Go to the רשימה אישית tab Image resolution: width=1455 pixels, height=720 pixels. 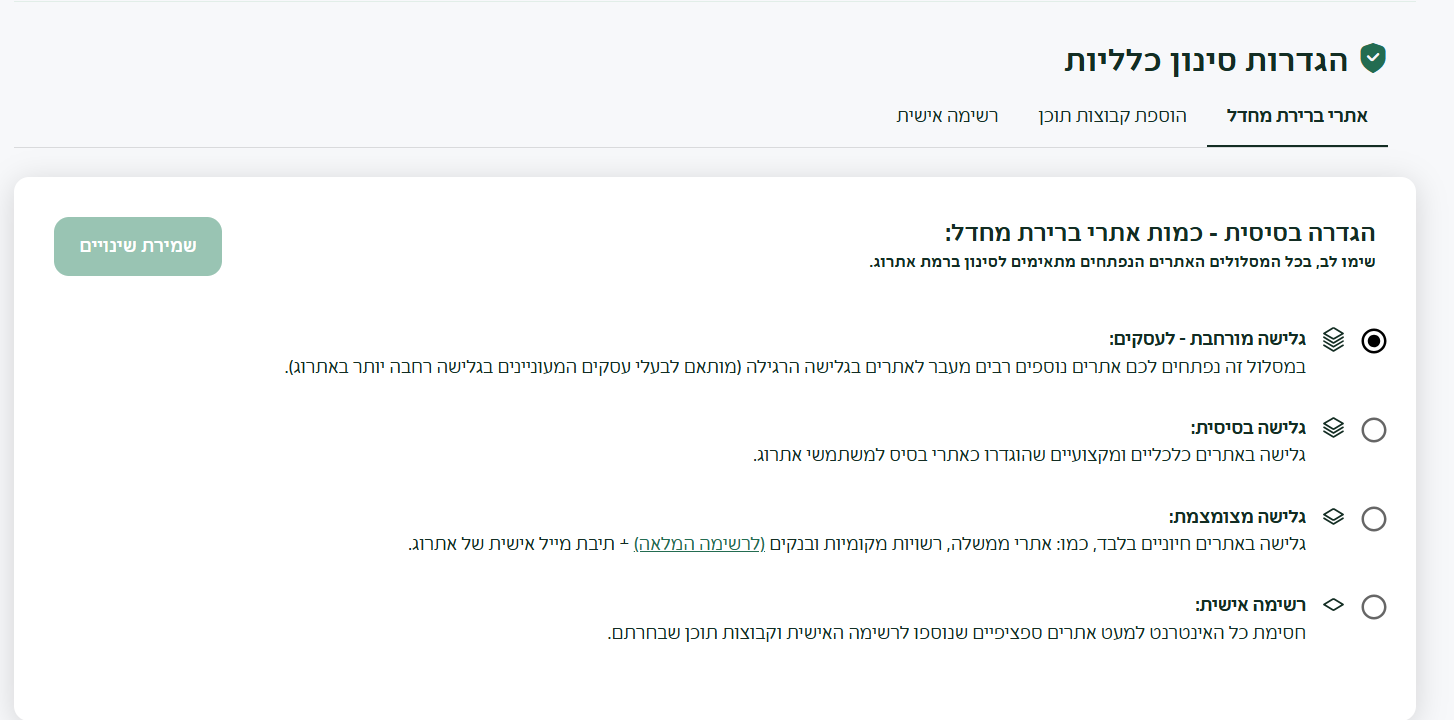point(947,116)
